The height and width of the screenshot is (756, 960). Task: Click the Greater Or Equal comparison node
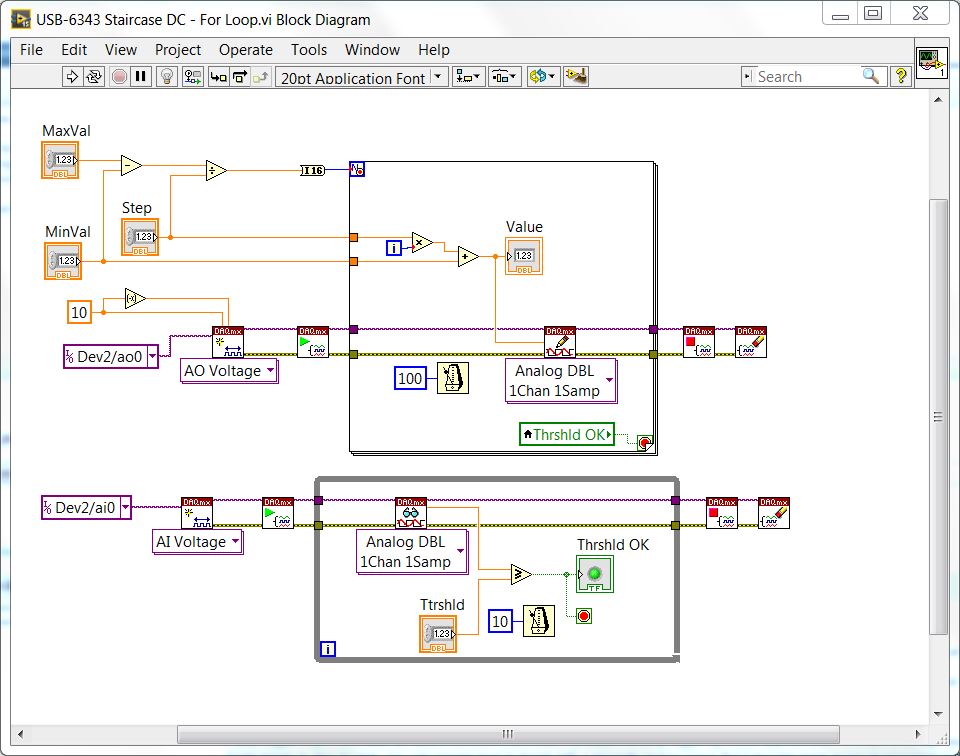pos(521,574)
